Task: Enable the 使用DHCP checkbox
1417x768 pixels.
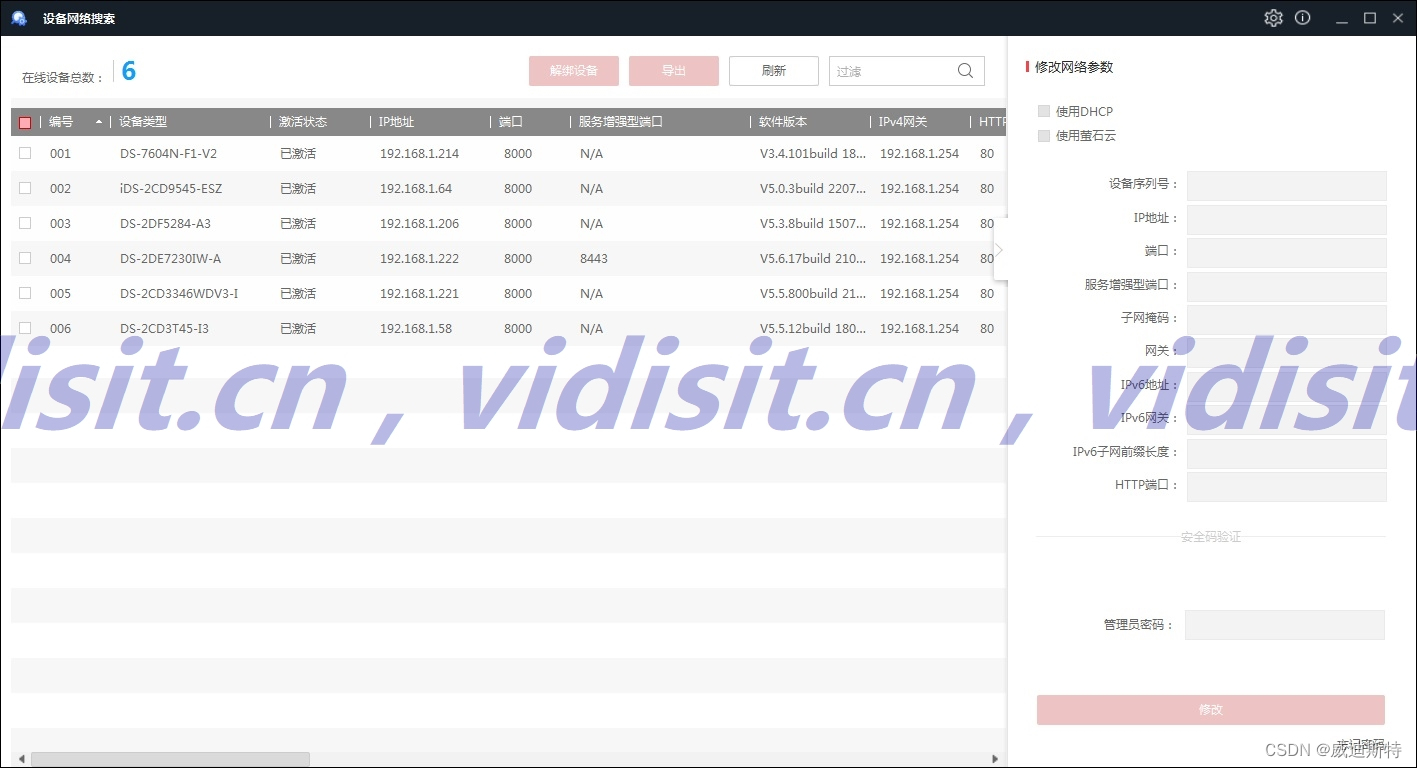Action: click(1044, 111)
